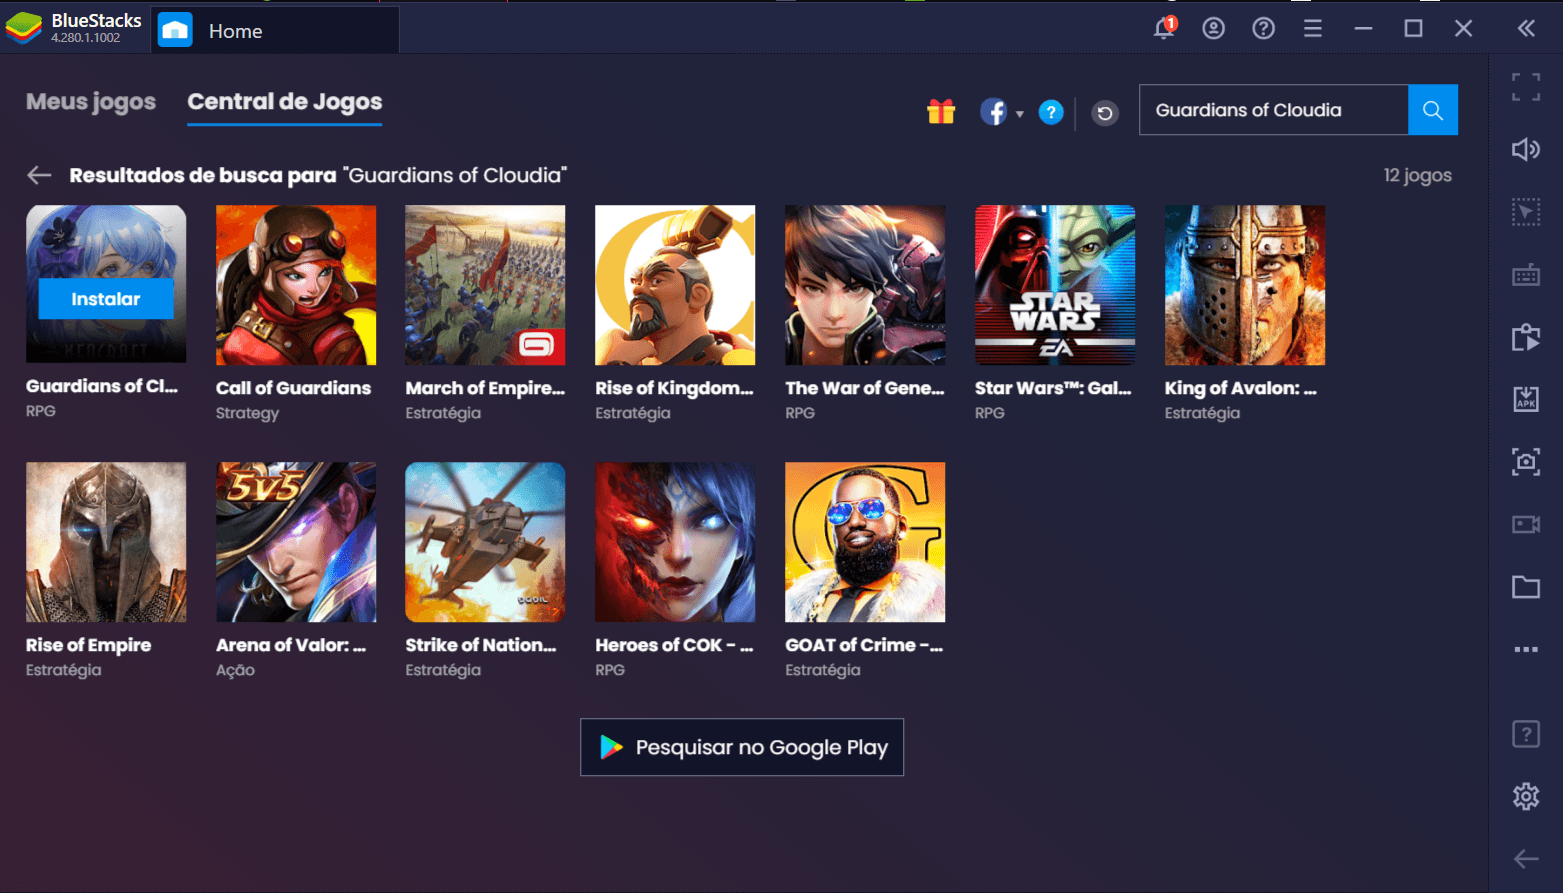Take a screenshot with the sidebar icon
The height and width of the screenshot is (893, 1563).
tap(1526, 461)
